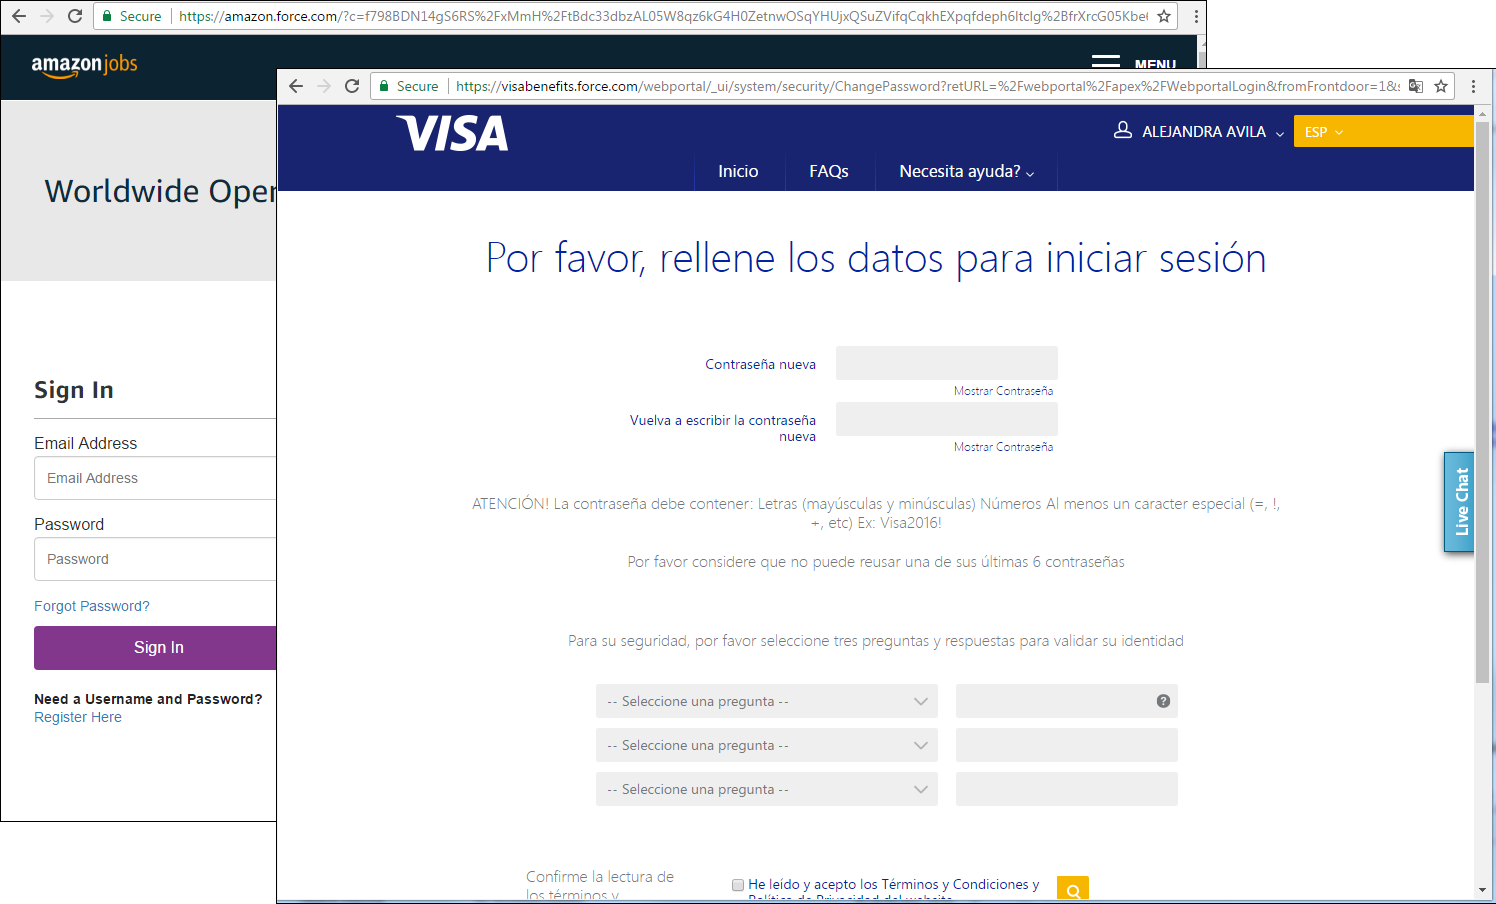Click the amazon jobs logo
Image resolution: width=1496 pixels, height=904 pixels.
84,66
